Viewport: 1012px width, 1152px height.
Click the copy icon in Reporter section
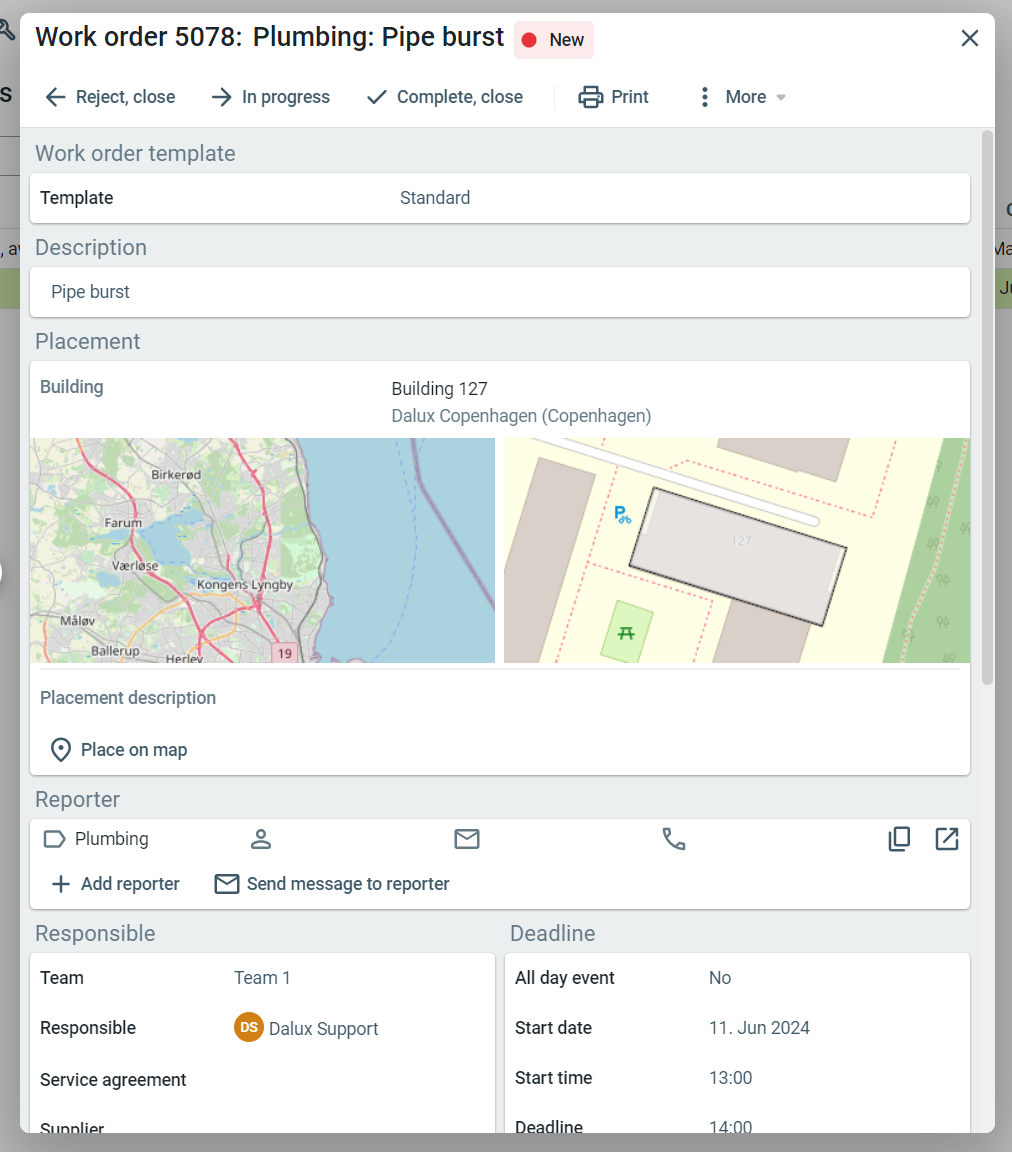coord(899,839)
